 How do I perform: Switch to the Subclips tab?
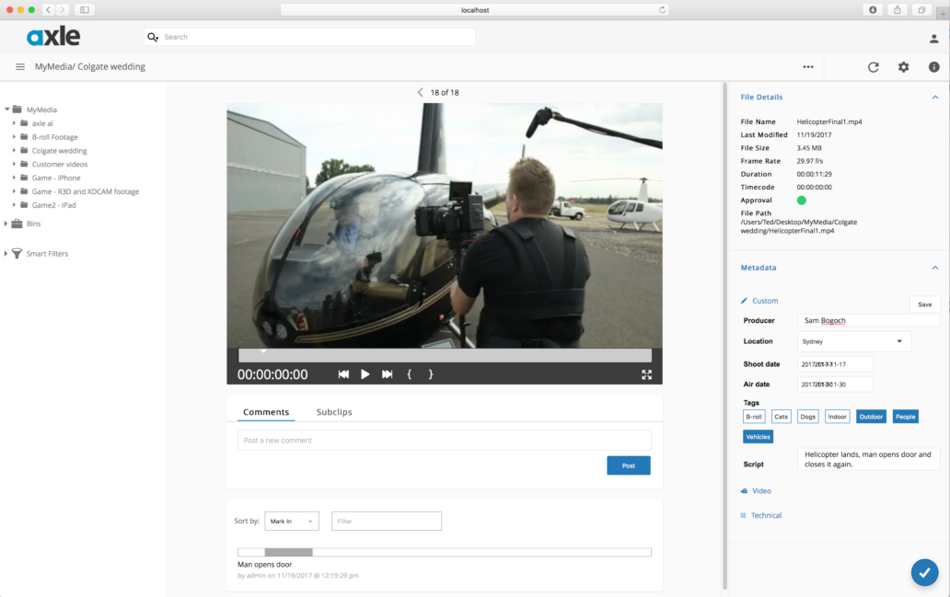(334, 411)
